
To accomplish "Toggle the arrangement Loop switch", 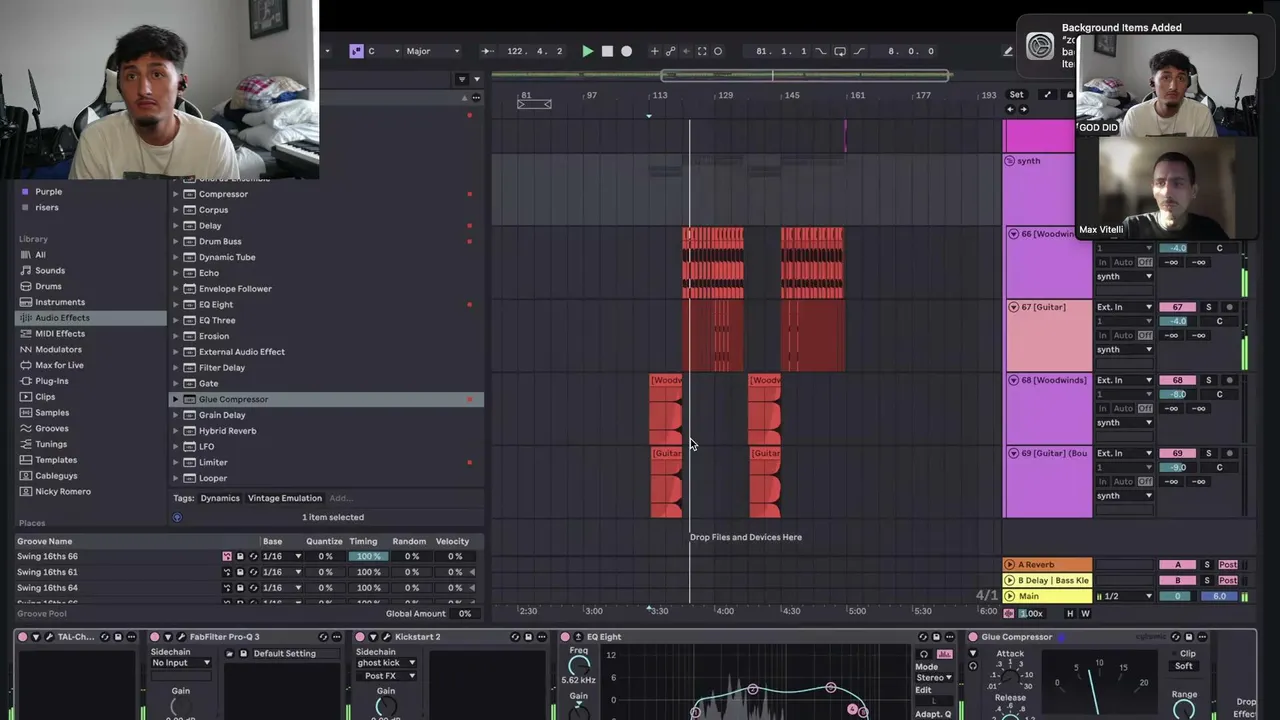I will coord(840,51).
